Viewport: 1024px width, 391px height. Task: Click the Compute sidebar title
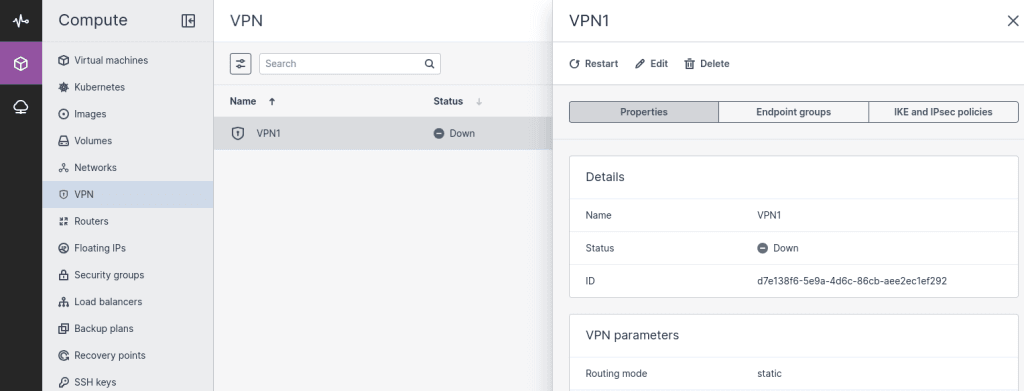click(x=93, y=20)
